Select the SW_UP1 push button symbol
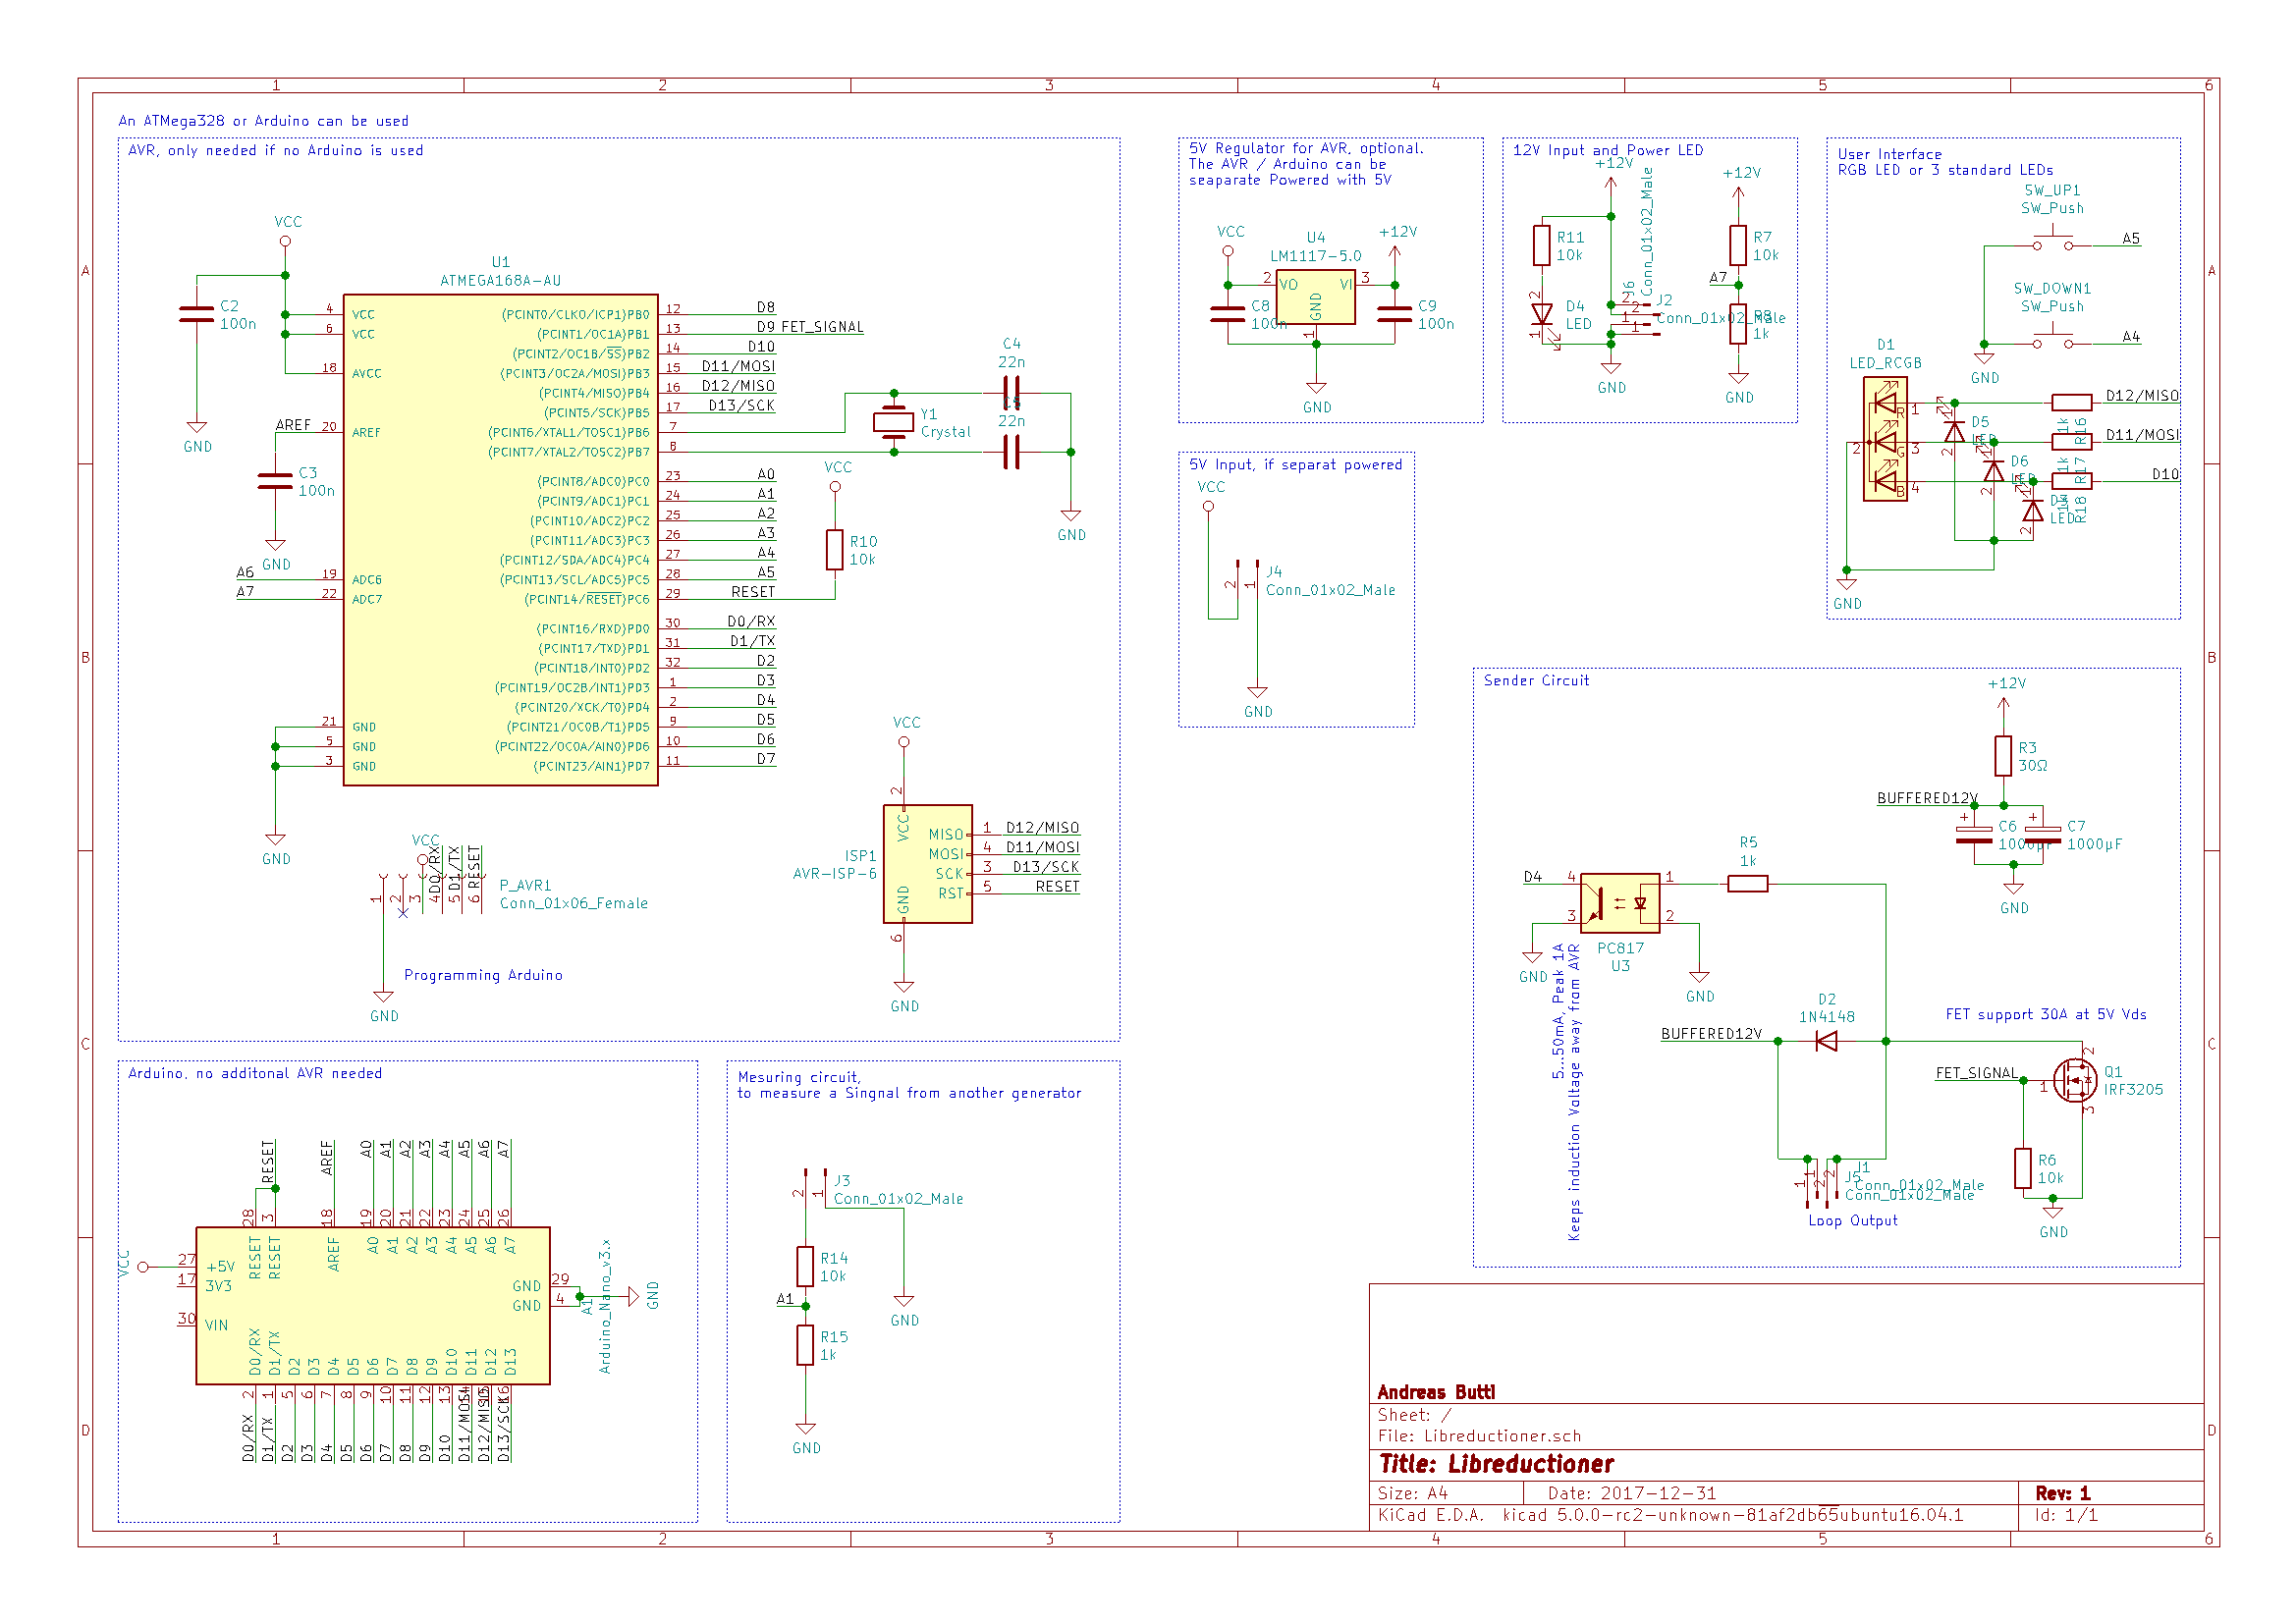2296x1623 pixels. point(2053,243)
